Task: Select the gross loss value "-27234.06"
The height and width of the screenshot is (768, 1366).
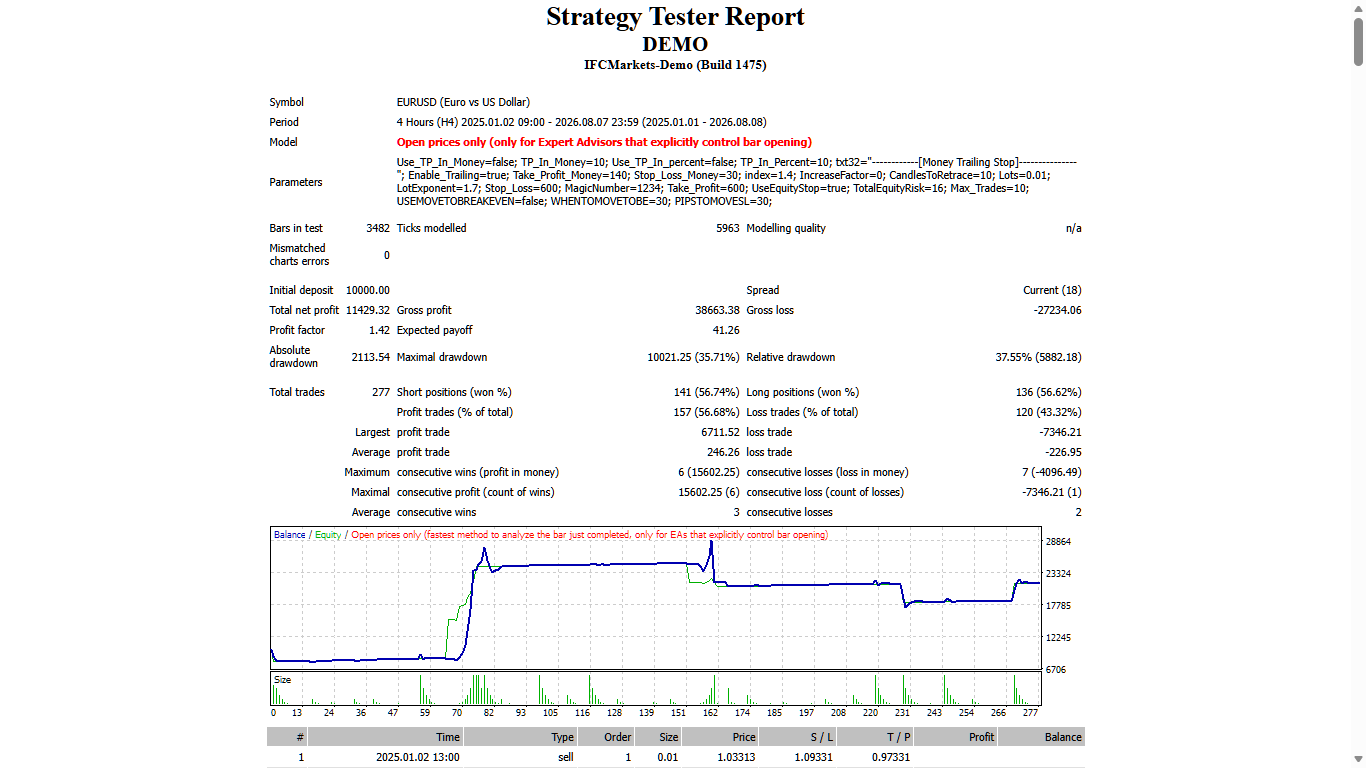Action: click(x=1057, y=310)
